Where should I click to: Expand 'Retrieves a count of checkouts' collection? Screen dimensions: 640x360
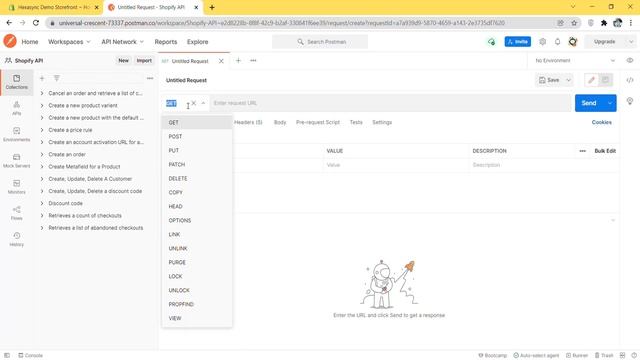[42, 216]
